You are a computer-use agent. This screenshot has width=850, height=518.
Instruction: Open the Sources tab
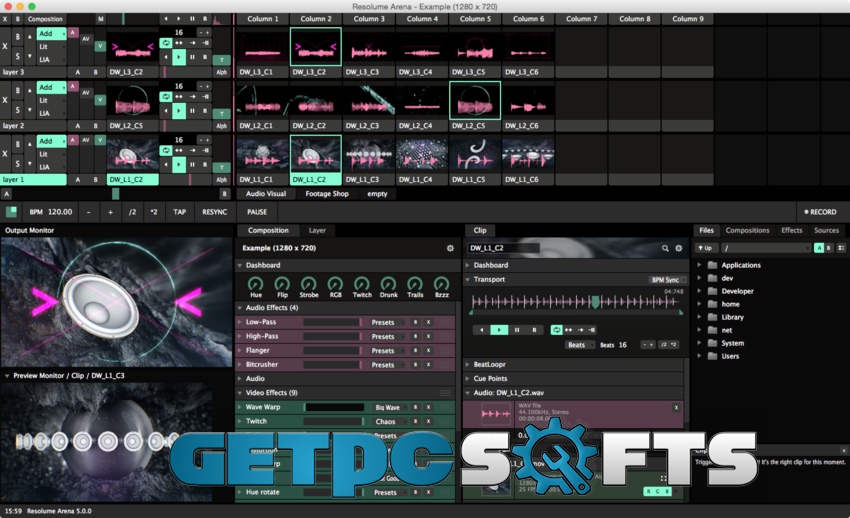click(826, 230)
